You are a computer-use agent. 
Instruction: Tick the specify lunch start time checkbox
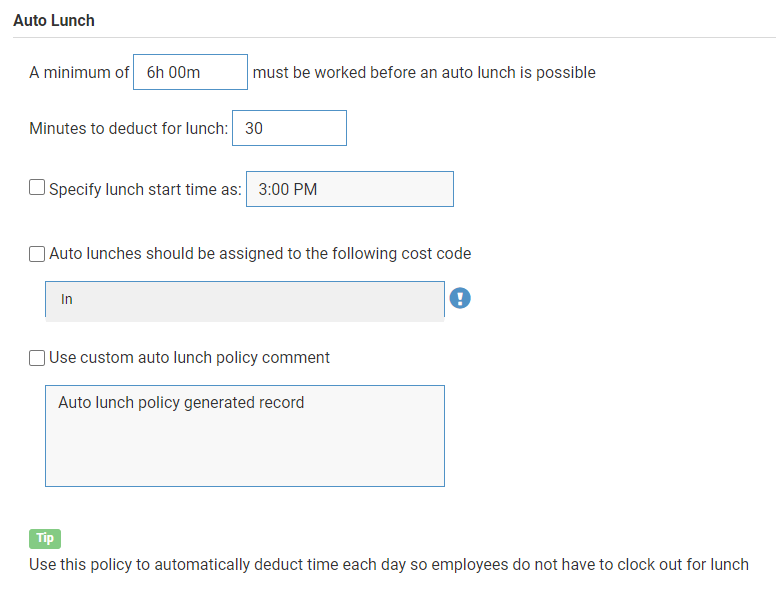(x=37, y=188)
